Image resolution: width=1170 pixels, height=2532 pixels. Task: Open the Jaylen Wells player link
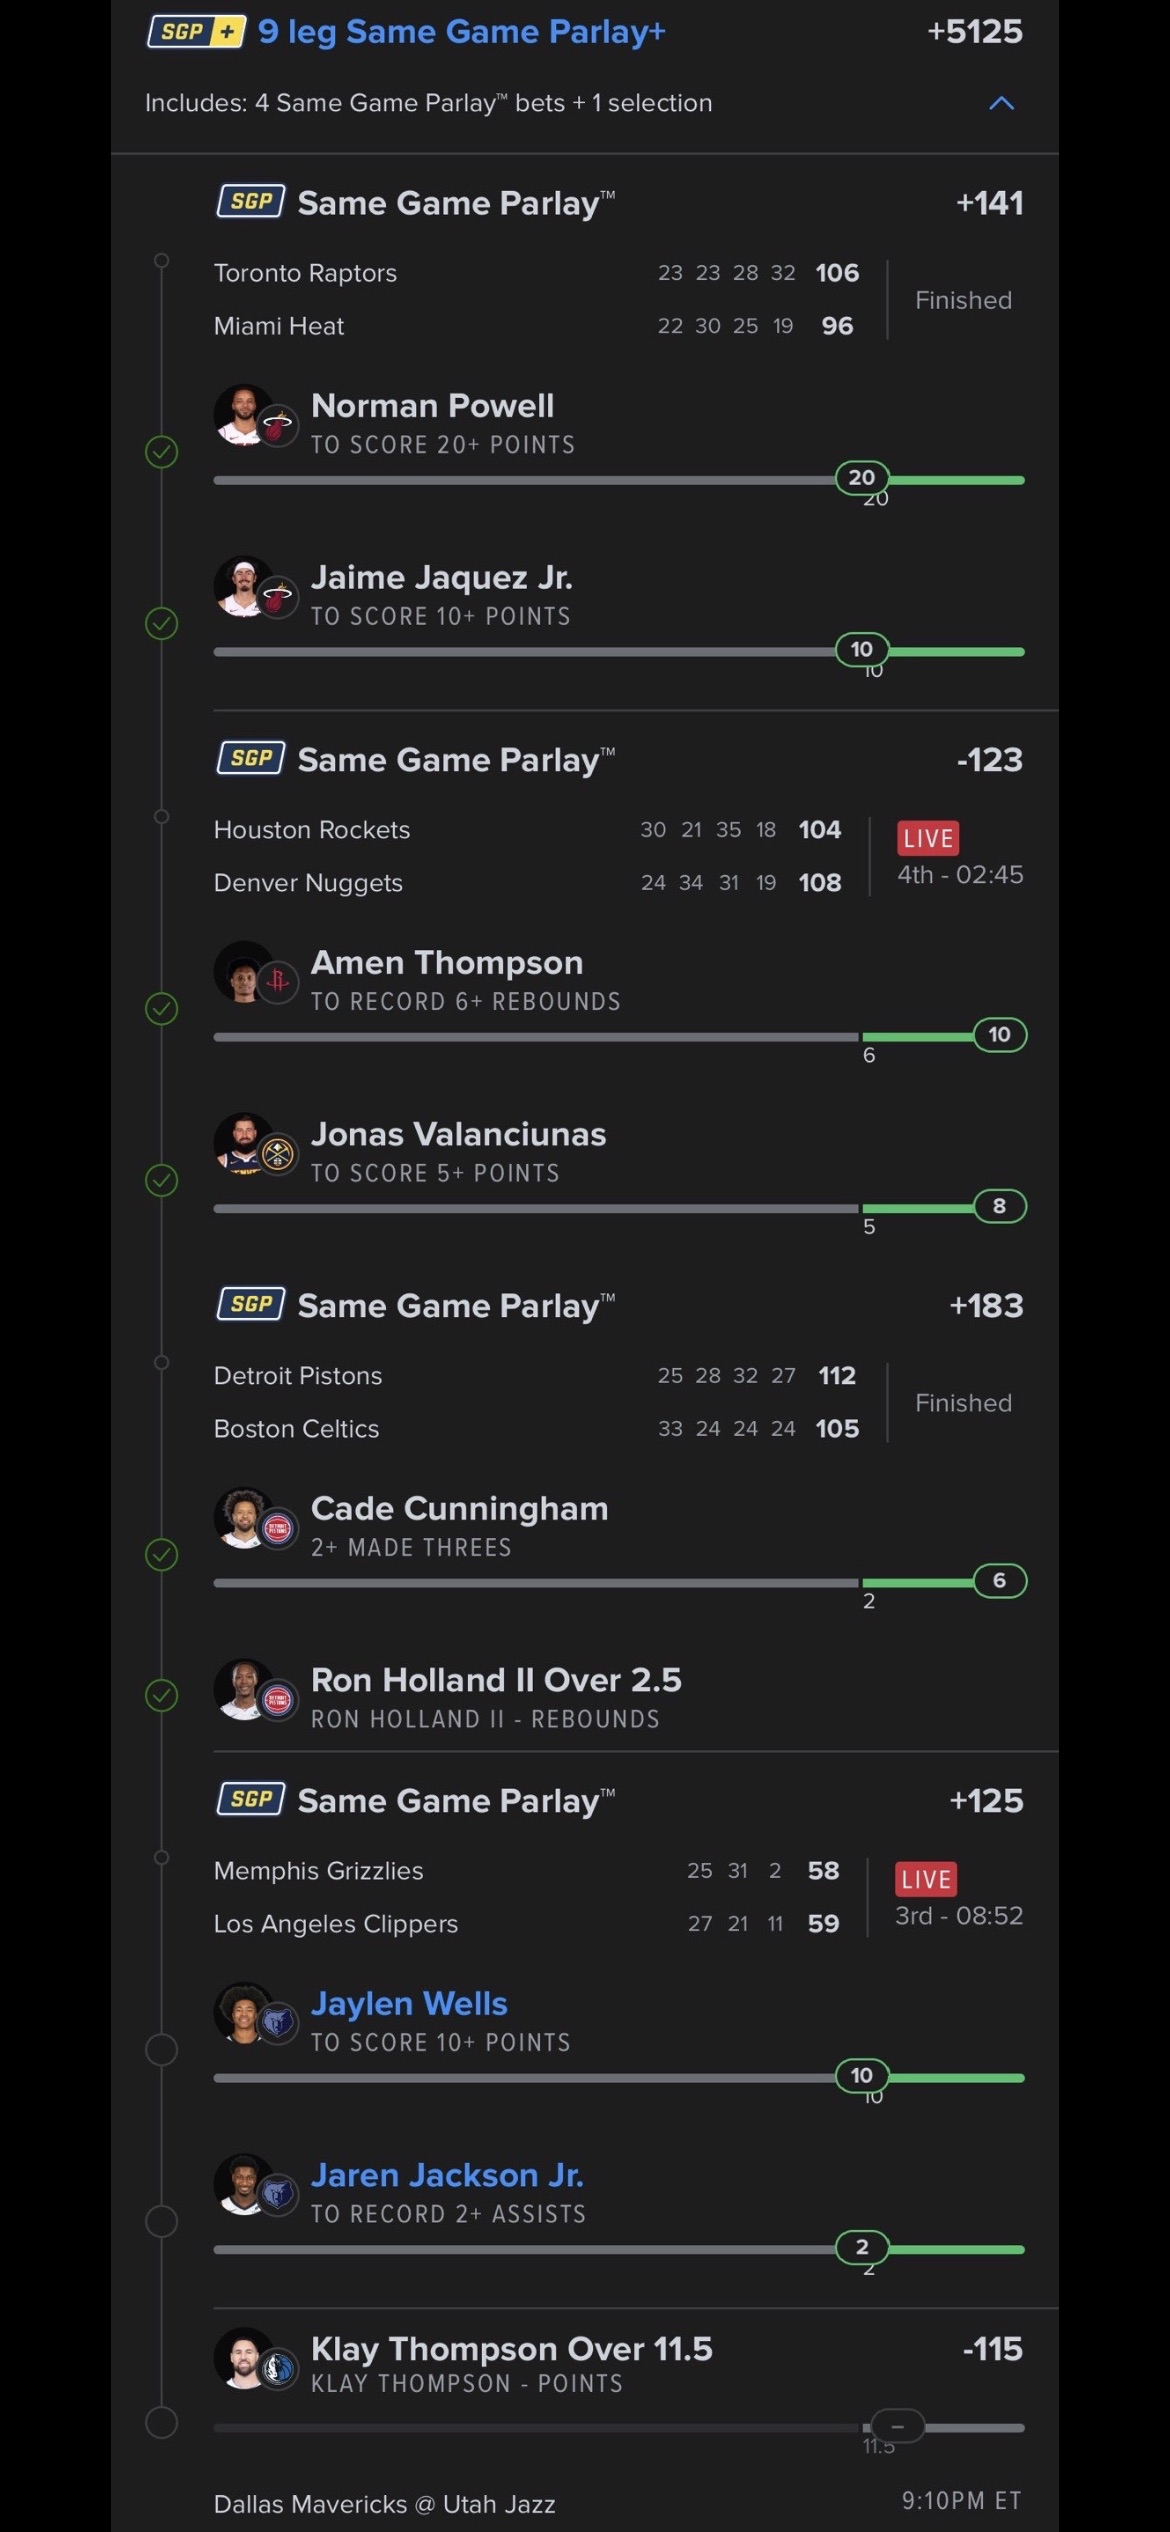[x=409, y=2004]
